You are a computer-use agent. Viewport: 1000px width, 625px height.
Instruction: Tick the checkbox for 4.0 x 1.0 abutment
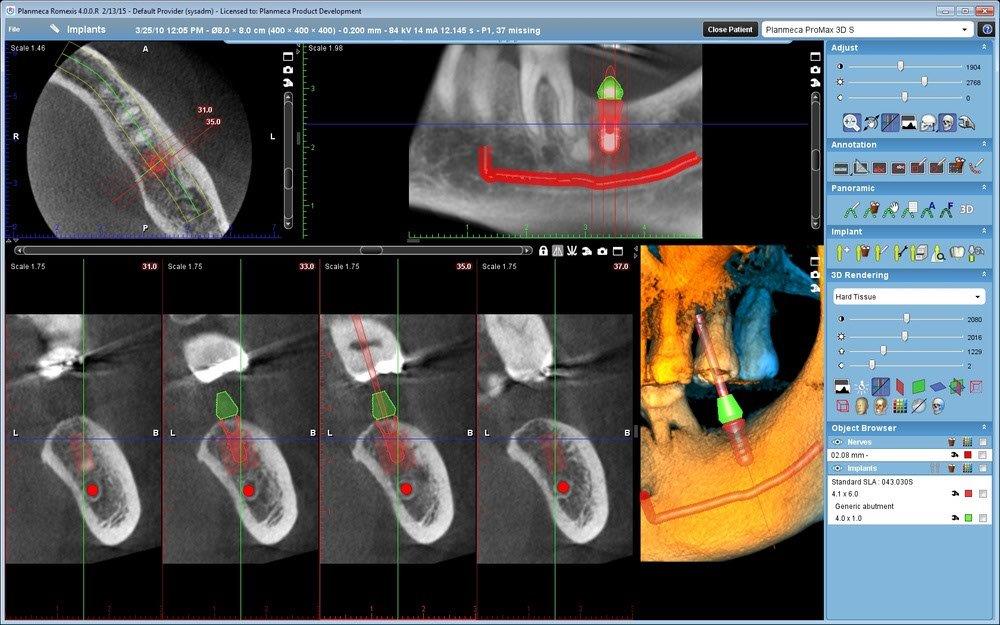click(x=983, y=518)
